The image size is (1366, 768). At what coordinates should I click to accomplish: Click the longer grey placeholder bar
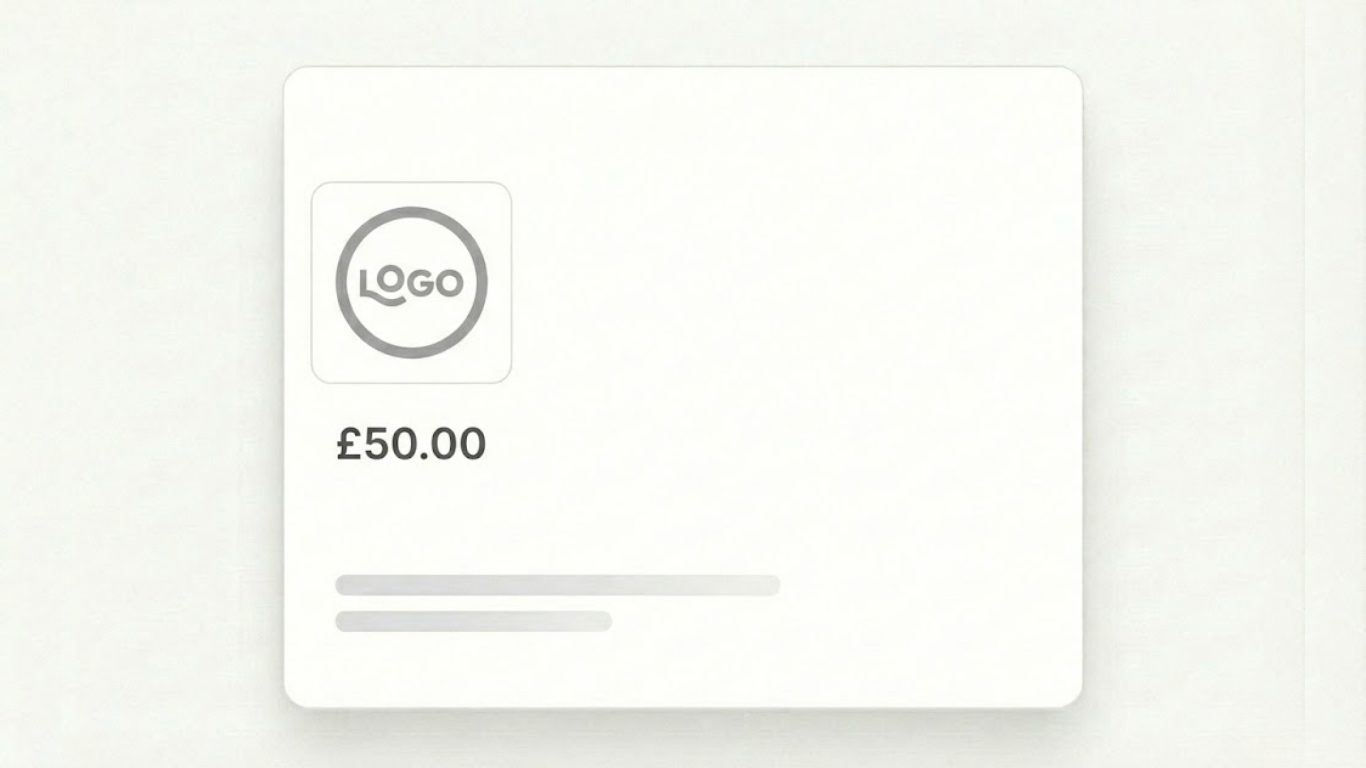click(557, 585)
